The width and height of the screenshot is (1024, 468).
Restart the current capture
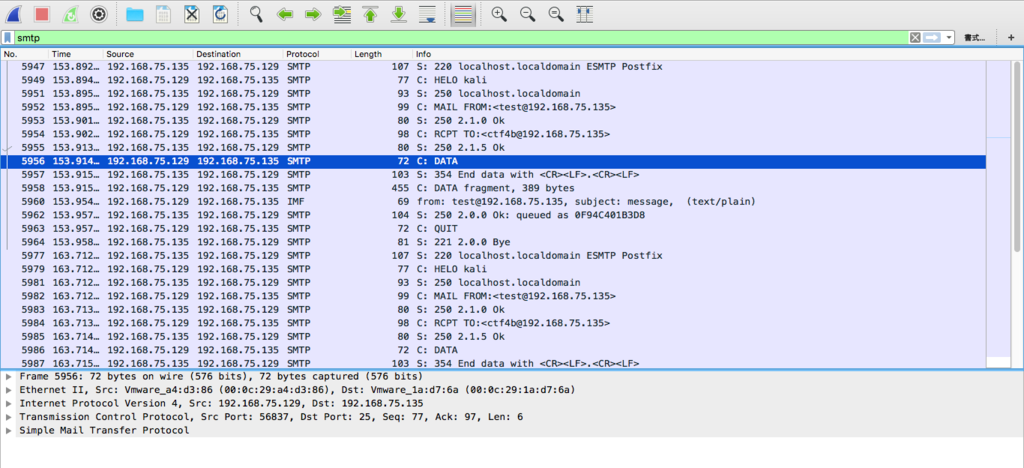coord(71,14)
